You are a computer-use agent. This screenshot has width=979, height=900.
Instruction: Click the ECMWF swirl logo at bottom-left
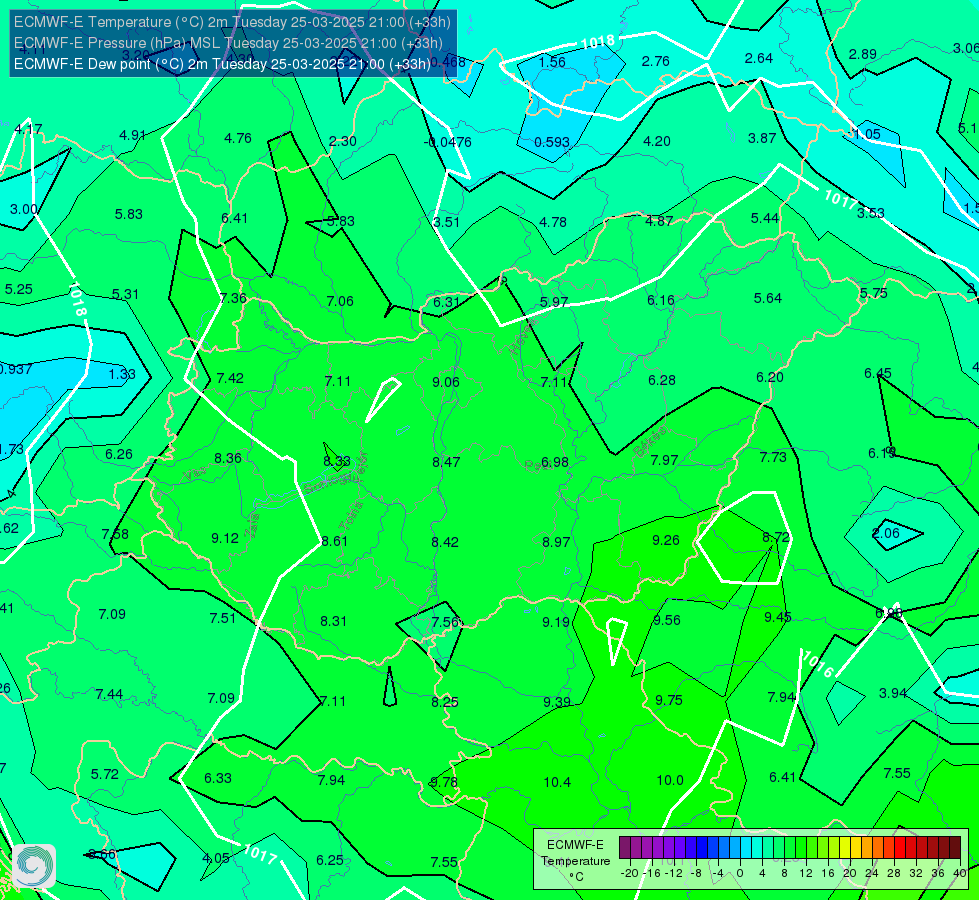pos(34,866)
